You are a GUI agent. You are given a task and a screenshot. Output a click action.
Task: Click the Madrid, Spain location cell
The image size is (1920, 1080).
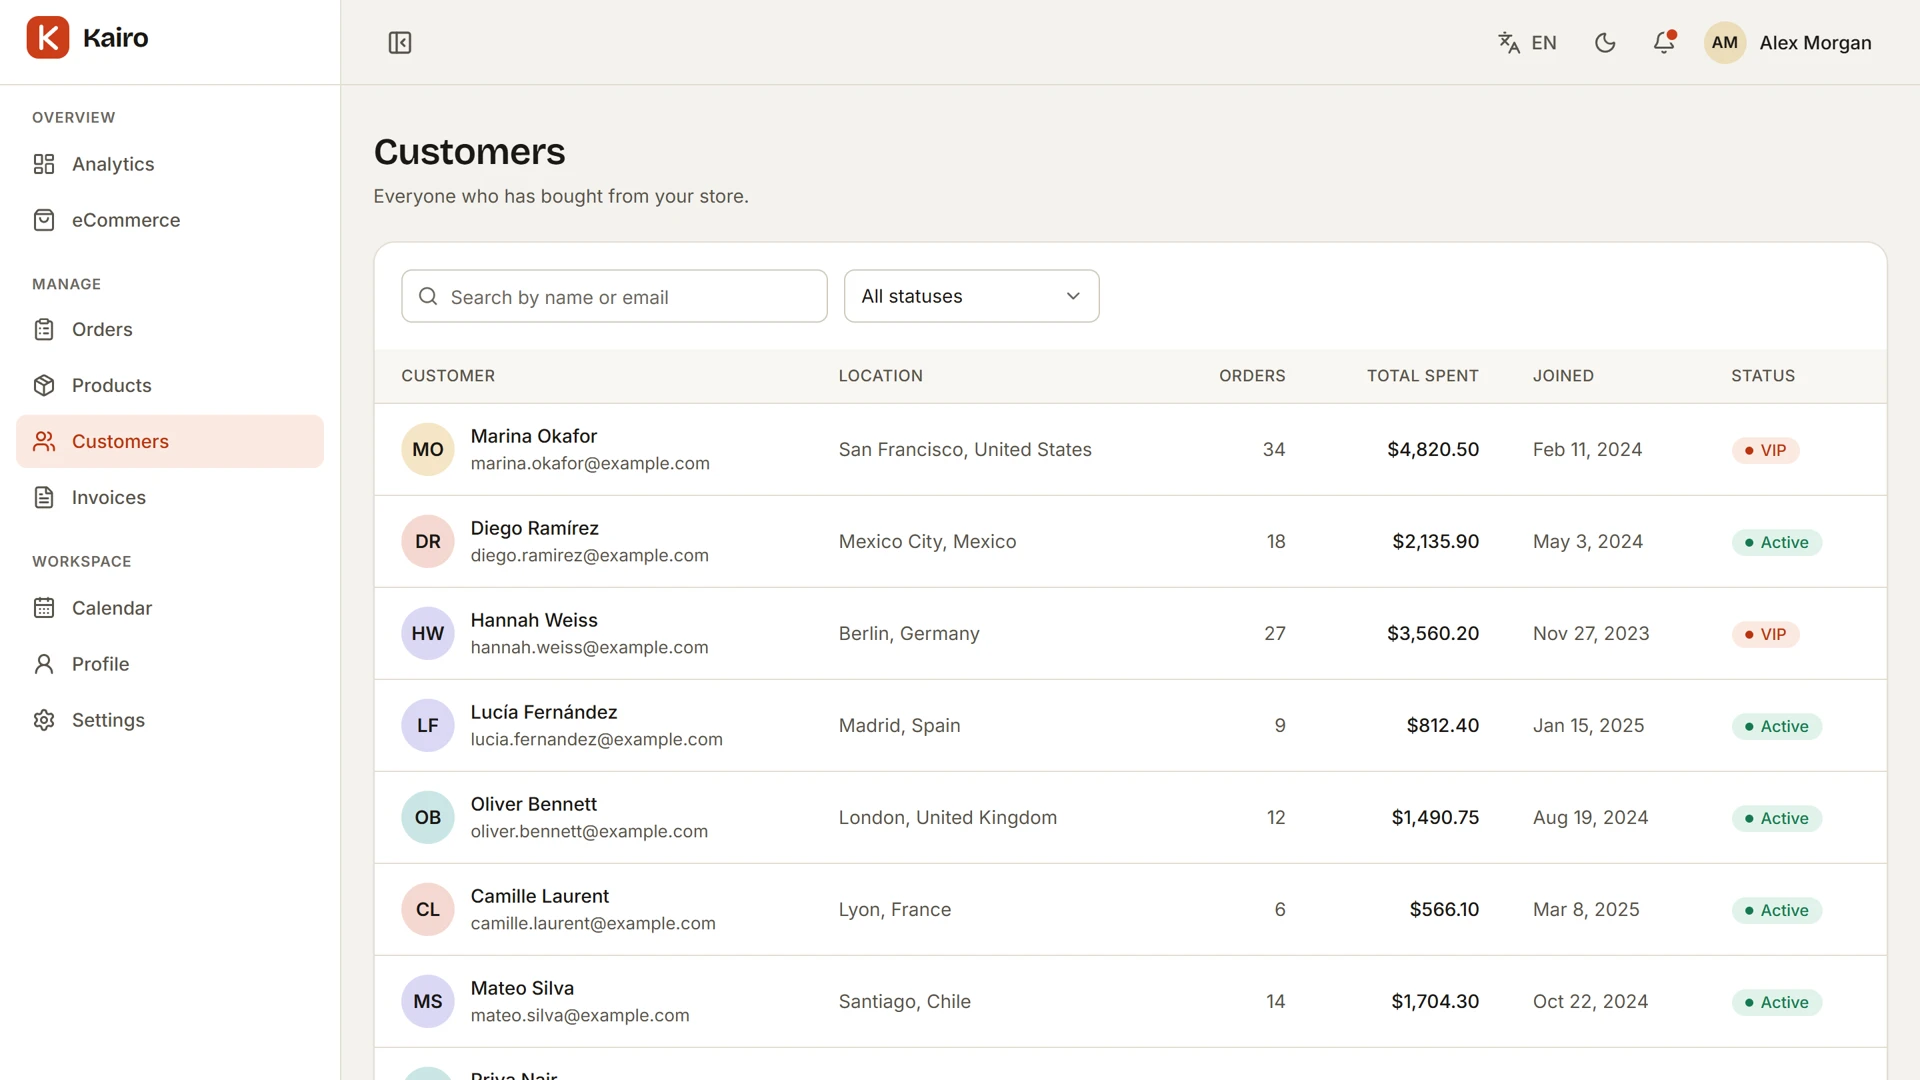point(899,726)
